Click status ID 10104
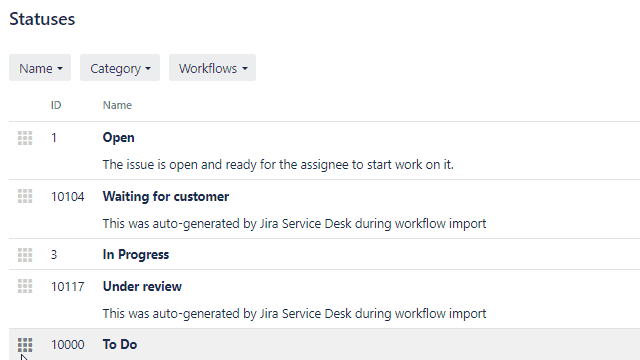 [67, 197]
